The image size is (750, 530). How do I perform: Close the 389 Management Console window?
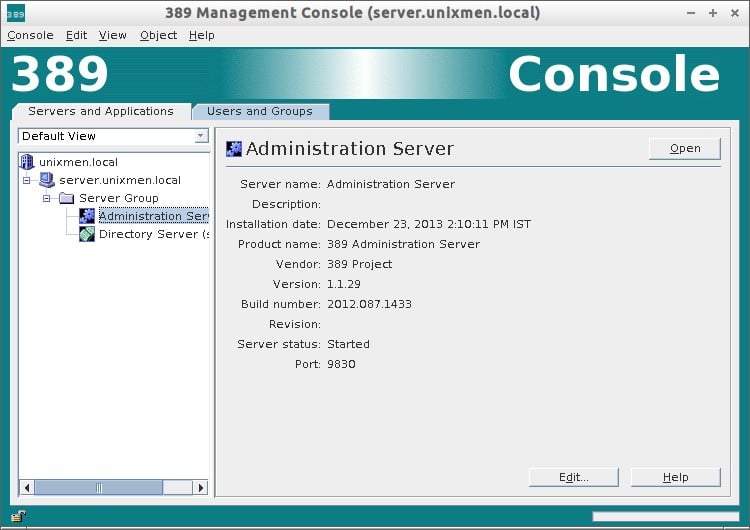click(x=735, y=13)
